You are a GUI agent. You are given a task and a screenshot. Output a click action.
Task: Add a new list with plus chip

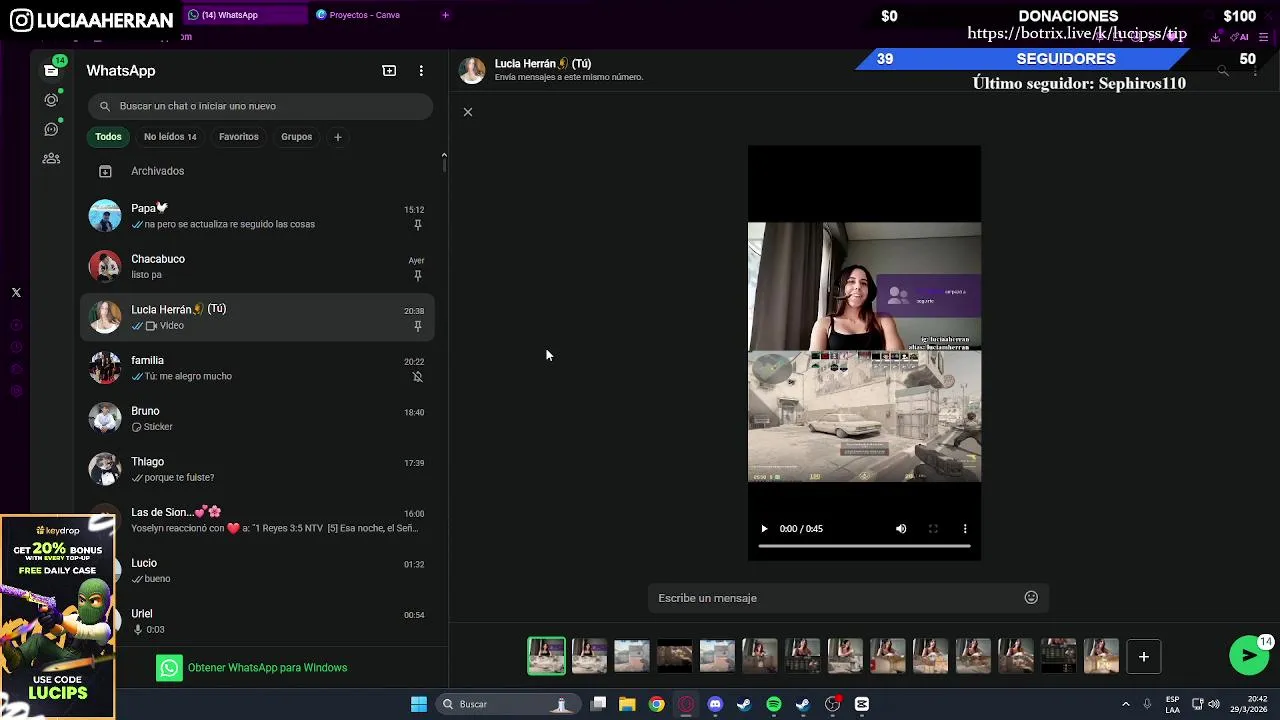click(337, 137)
